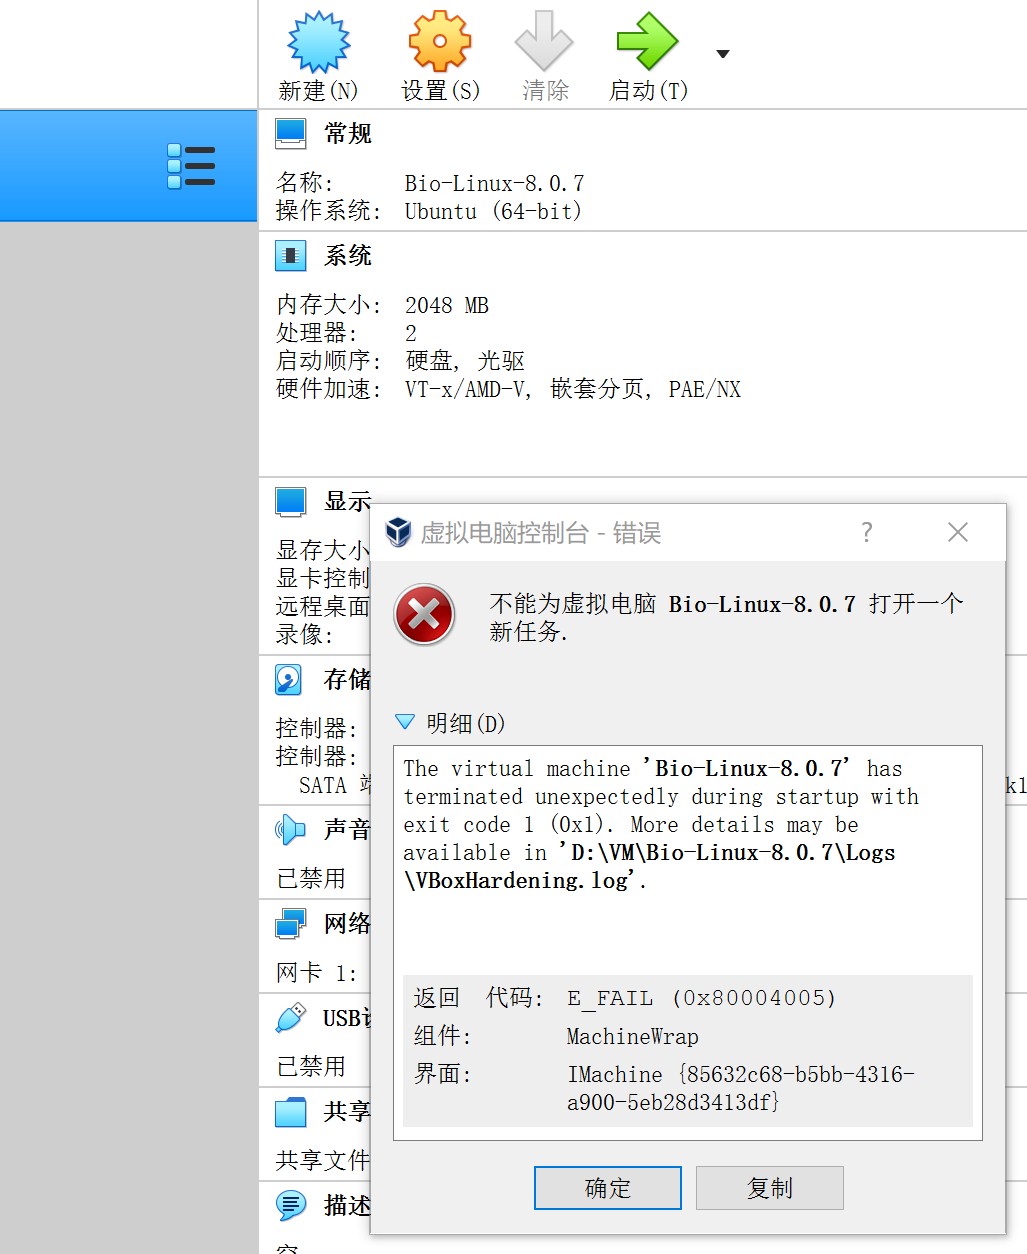Click the System (系统) section heading
Screen dimensions: 1027x1254
(x=348, y=256)
